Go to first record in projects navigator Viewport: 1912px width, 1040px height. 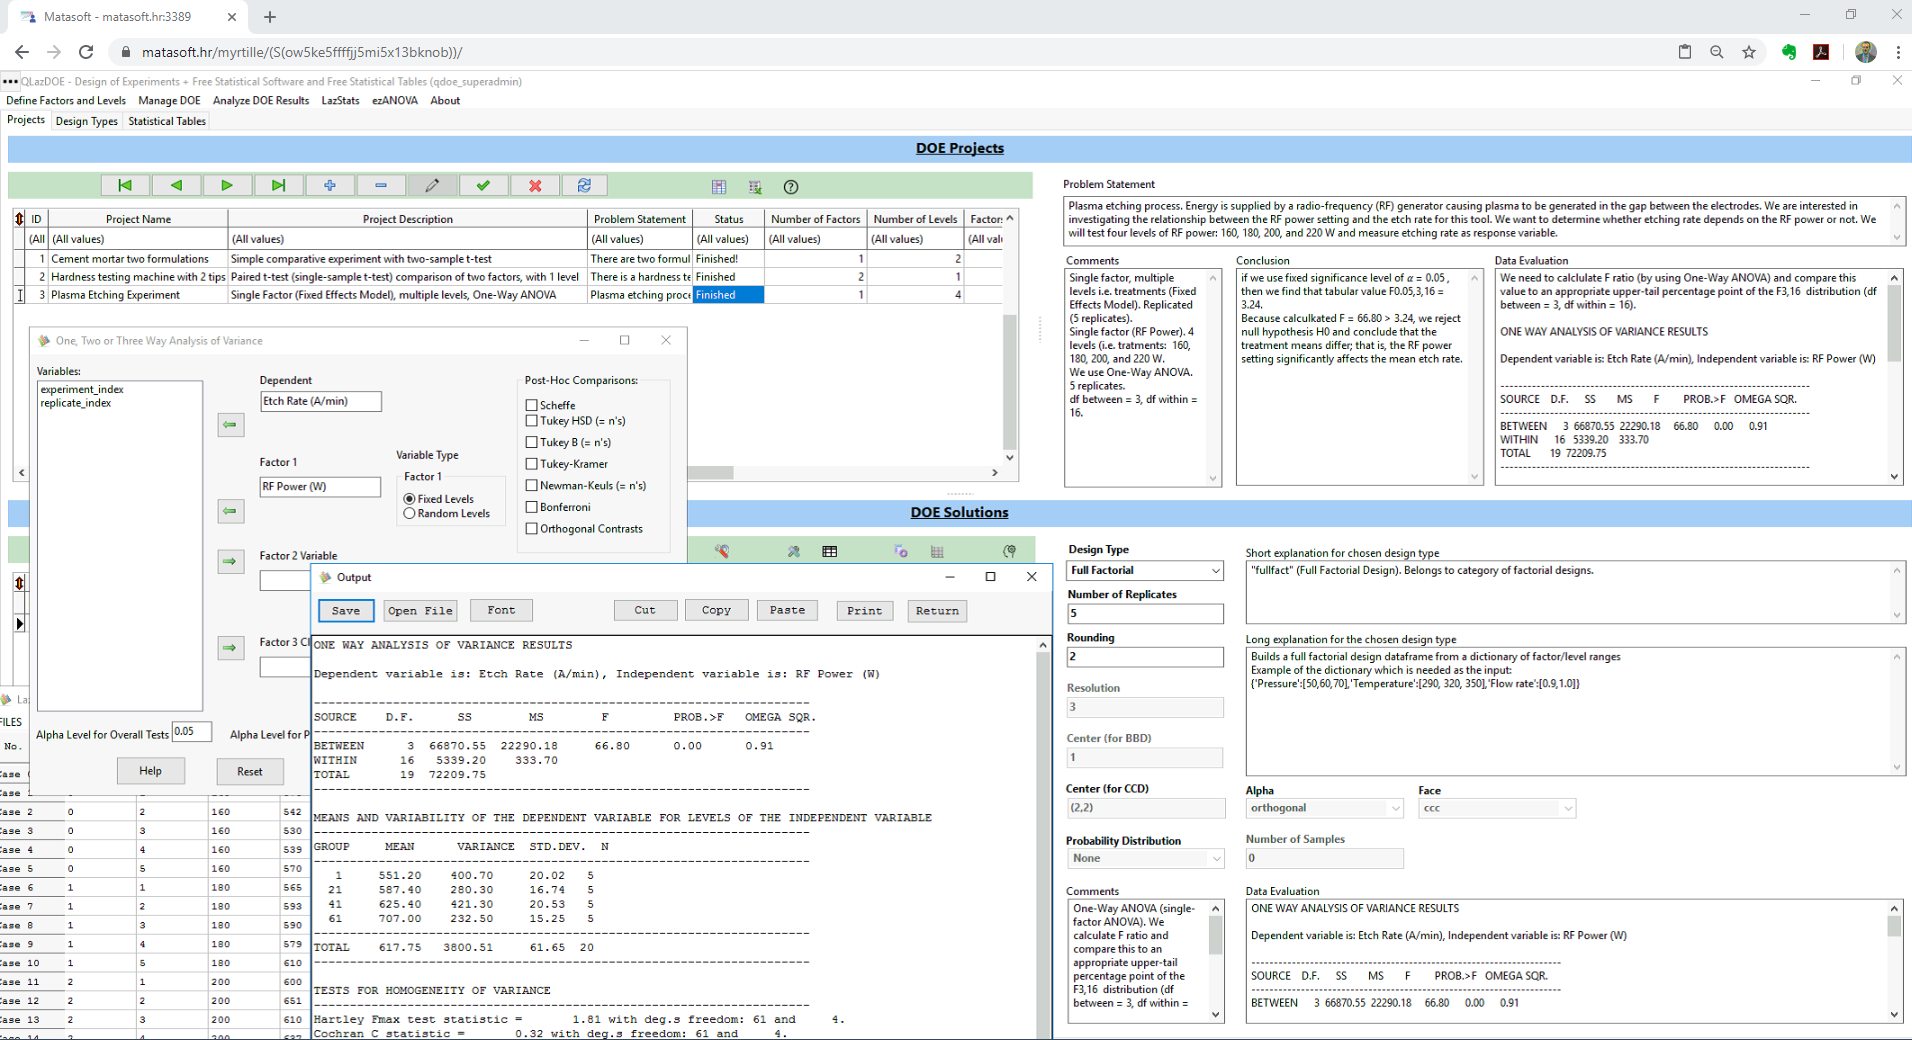[125, 185]
